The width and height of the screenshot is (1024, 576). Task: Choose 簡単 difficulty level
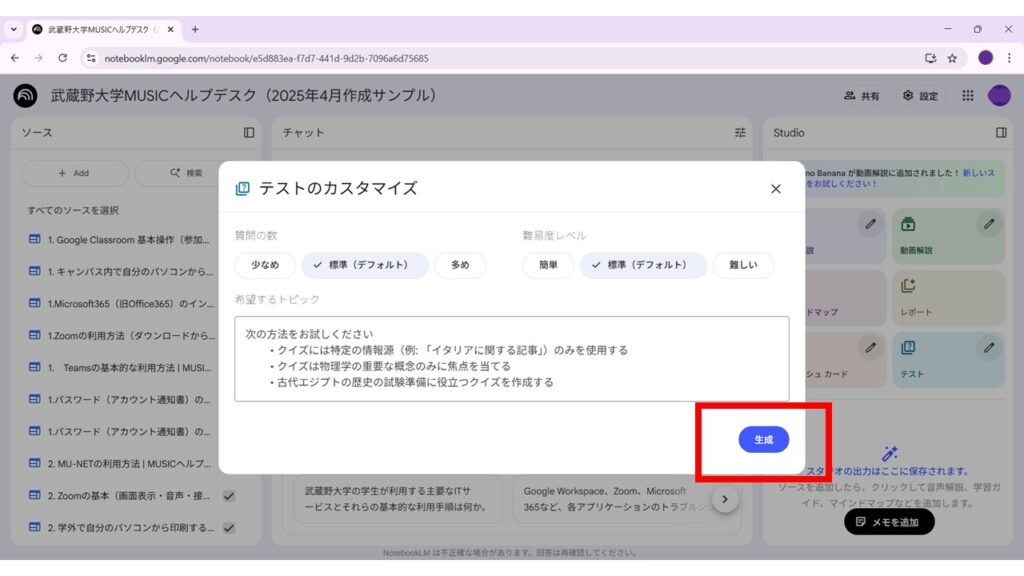(x=548, y=265)
